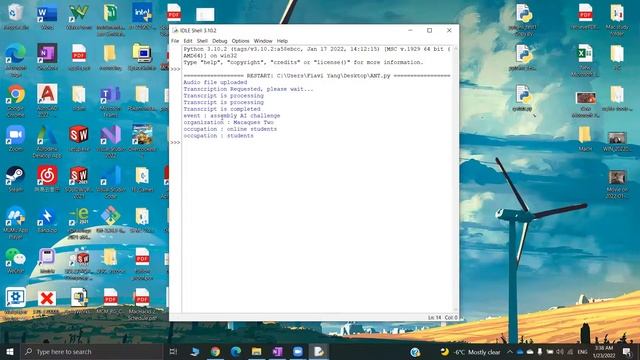Open File Explorer from the taskbar

pos(256,351)
